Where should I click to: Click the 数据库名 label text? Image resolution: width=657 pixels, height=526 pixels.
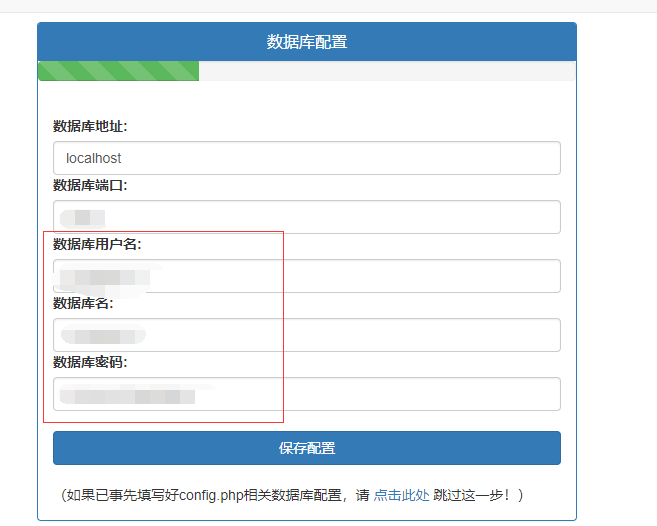pyautogui.click(x=83, y=303)
